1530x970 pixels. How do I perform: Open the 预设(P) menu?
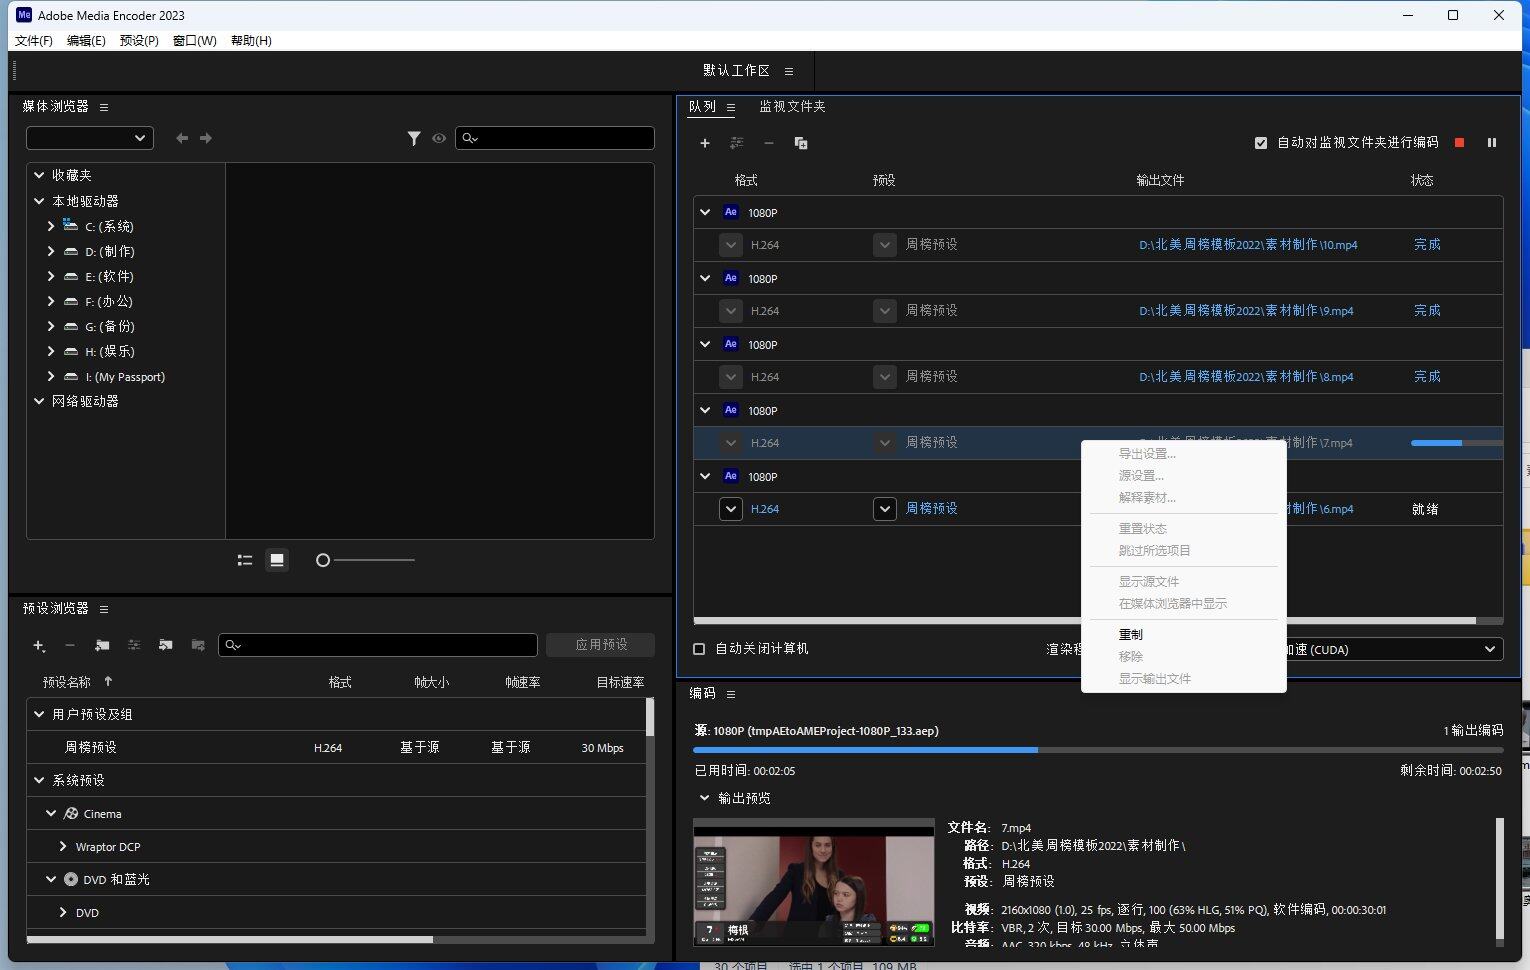(x=139, y=41)
